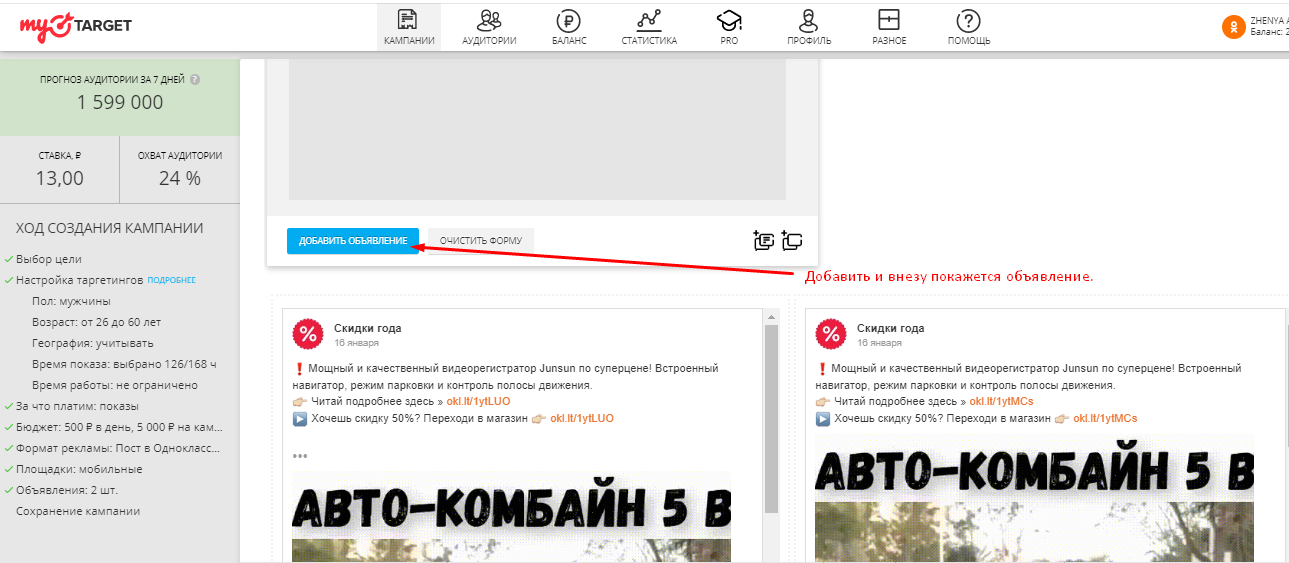Image resolution: width=1289 pixels, height=563 pixels.
Task: Click the audience forecast help question icon
Action: [195, 79]
